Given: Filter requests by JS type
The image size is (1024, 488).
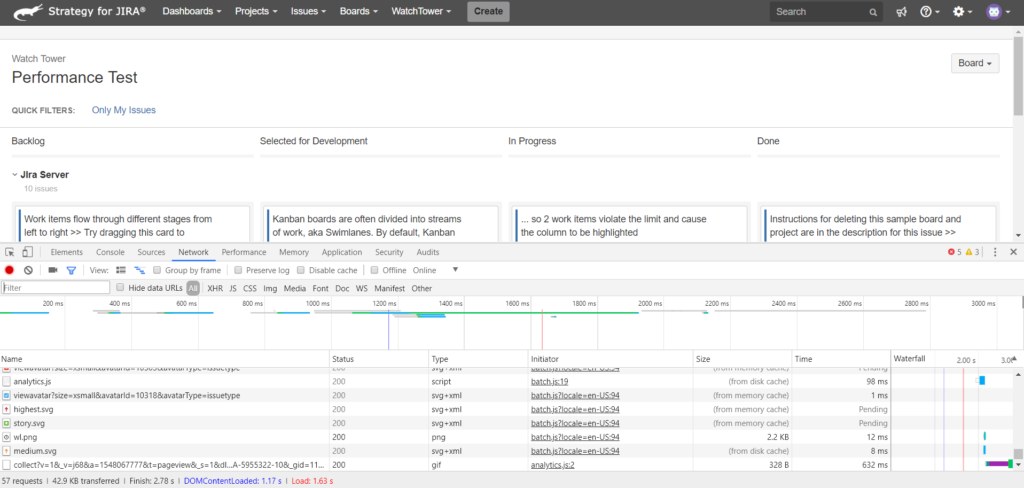Looking at the screenshot, I should [233, 288].
